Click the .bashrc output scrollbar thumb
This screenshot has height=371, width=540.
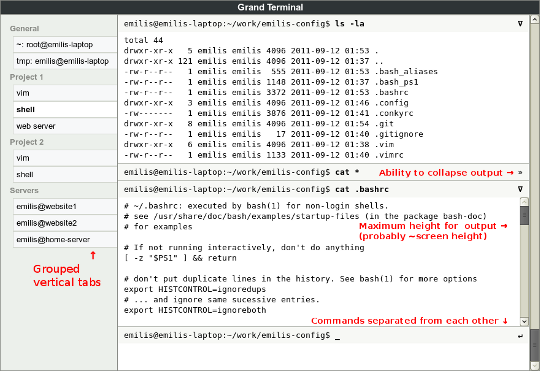(x=524, y=216)
